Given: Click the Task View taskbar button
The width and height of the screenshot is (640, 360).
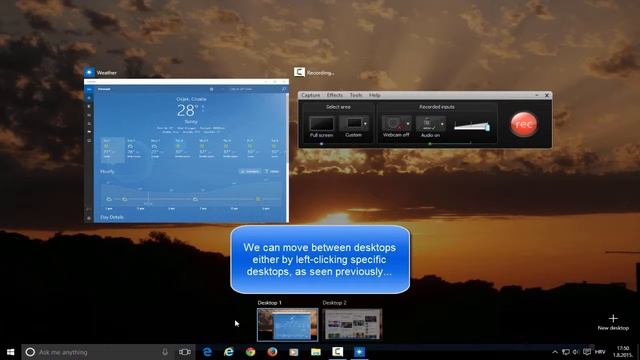Looking at the screenshot, I should [x=185, y=352].
